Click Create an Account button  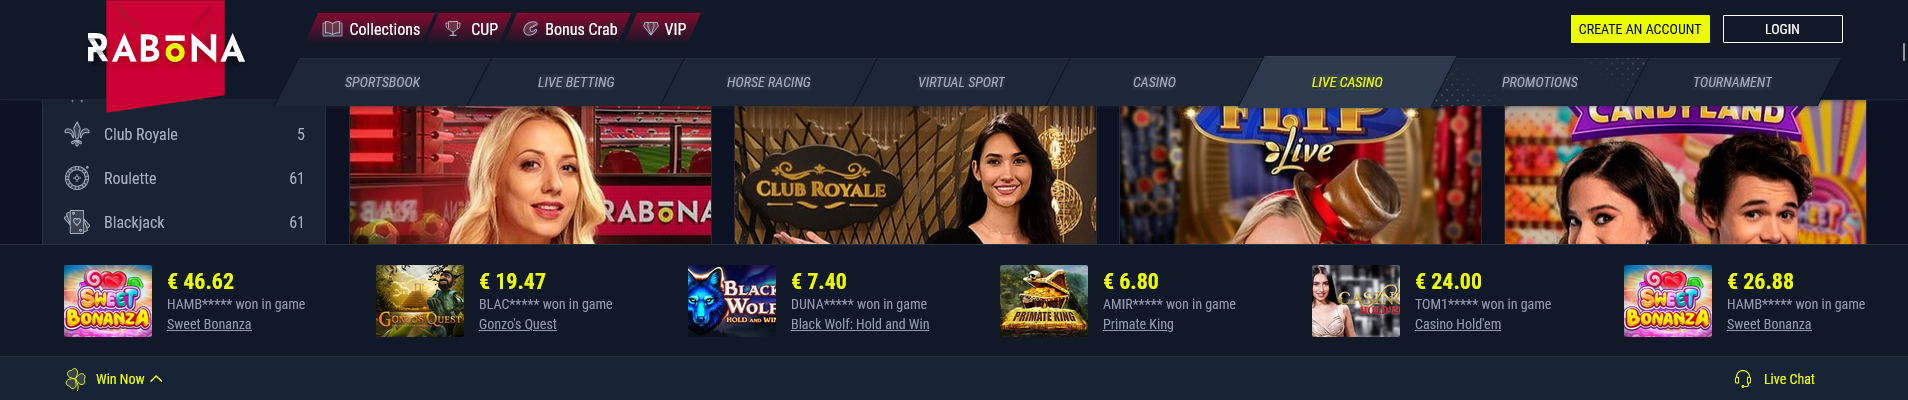[1640, 29]
